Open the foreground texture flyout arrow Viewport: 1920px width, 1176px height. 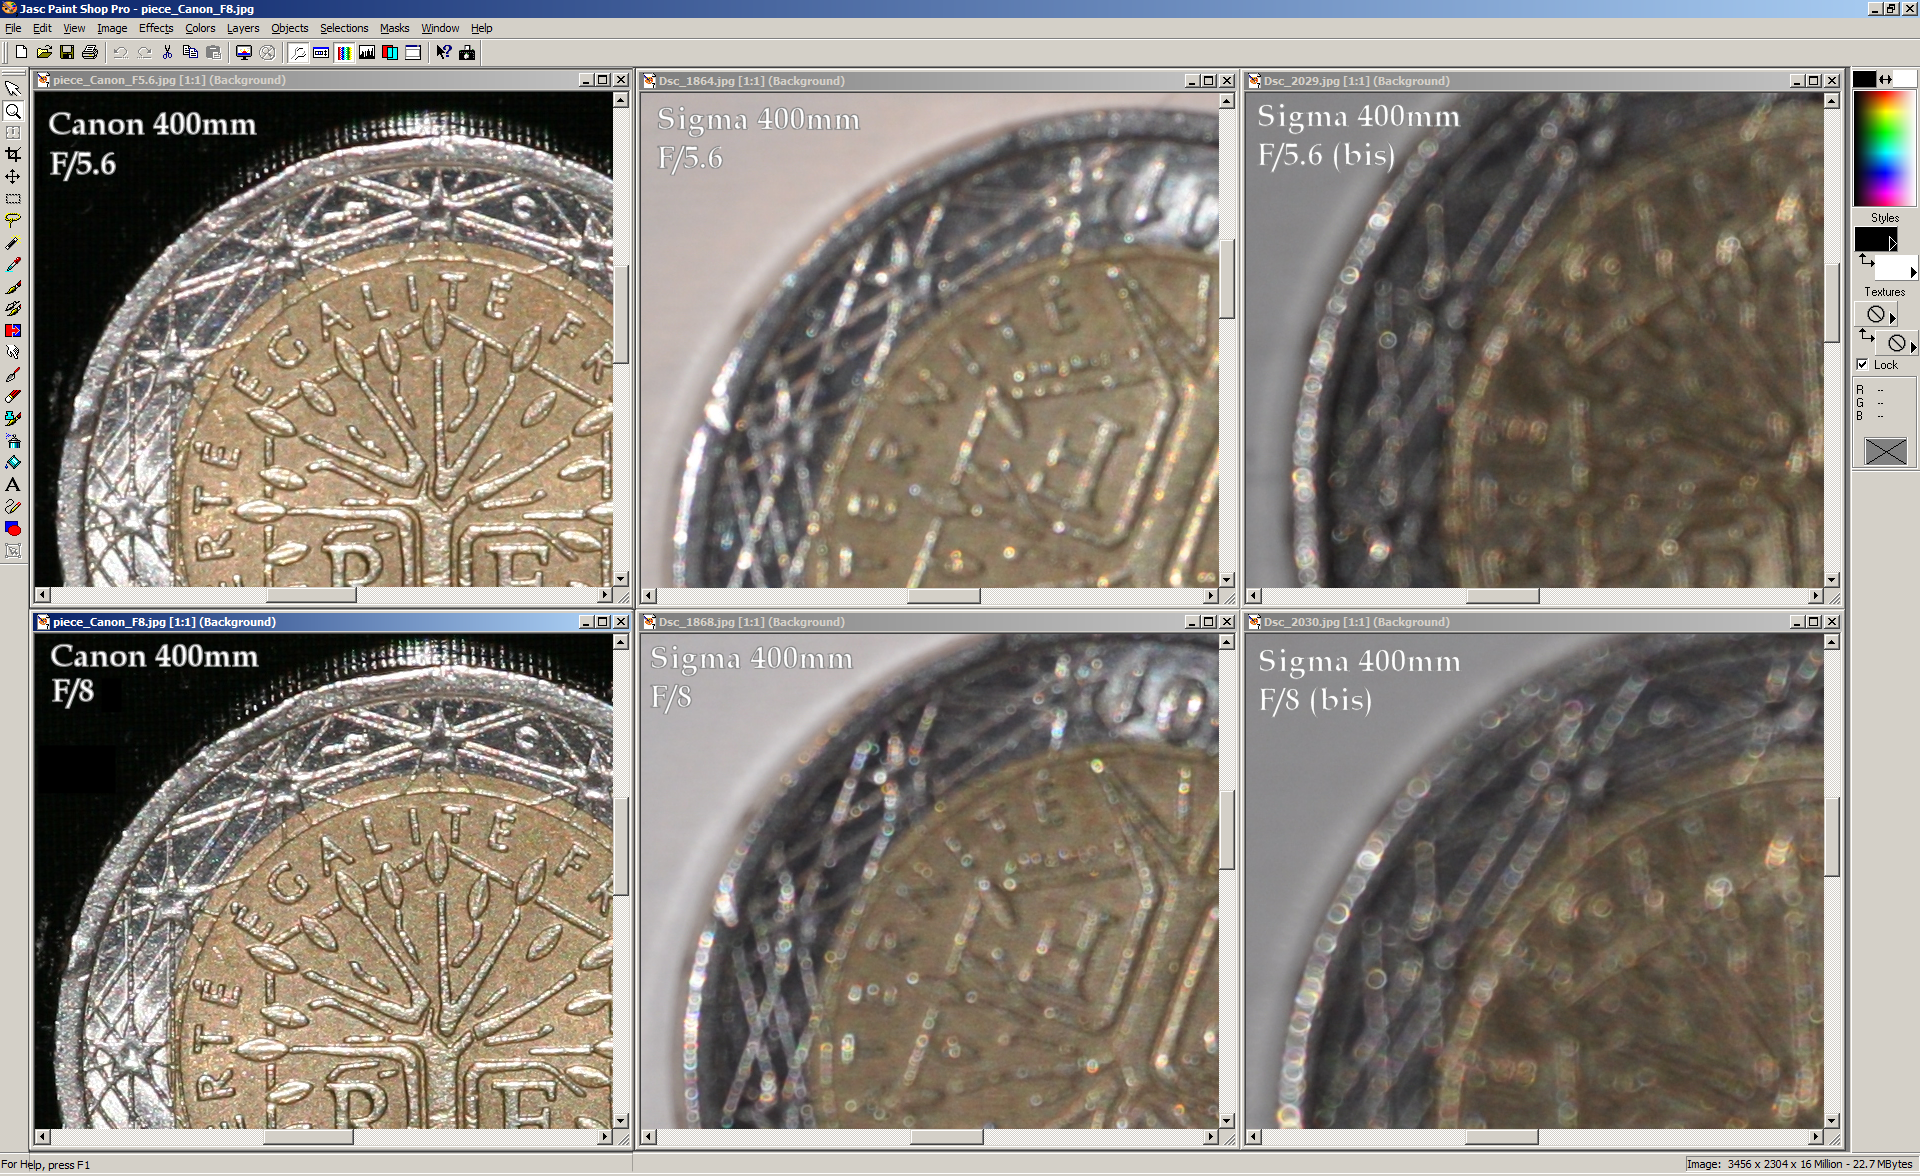(1892, 318)
